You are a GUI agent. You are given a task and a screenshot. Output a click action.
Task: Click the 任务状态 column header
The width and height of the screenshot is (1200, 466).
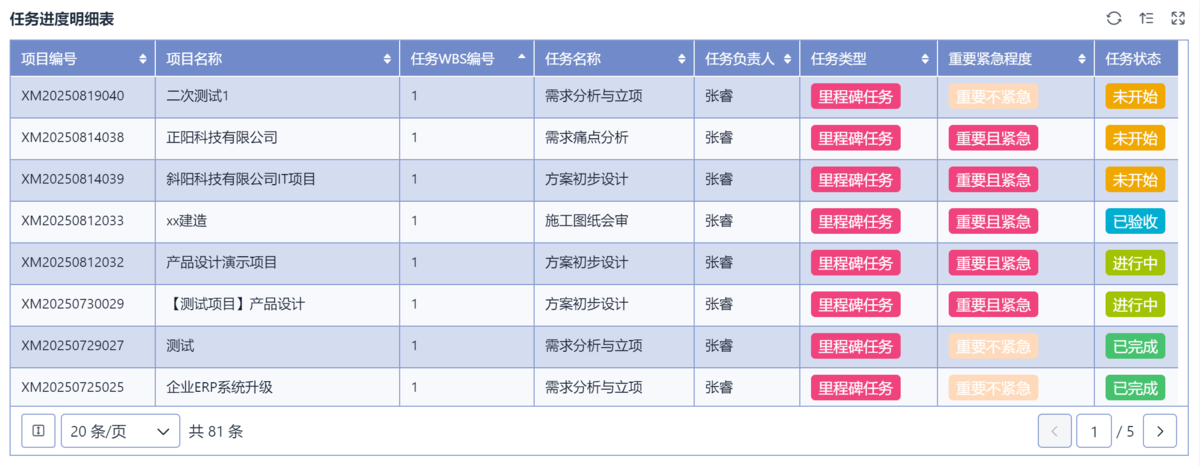pyautogui.click(x=1133, y=59)
